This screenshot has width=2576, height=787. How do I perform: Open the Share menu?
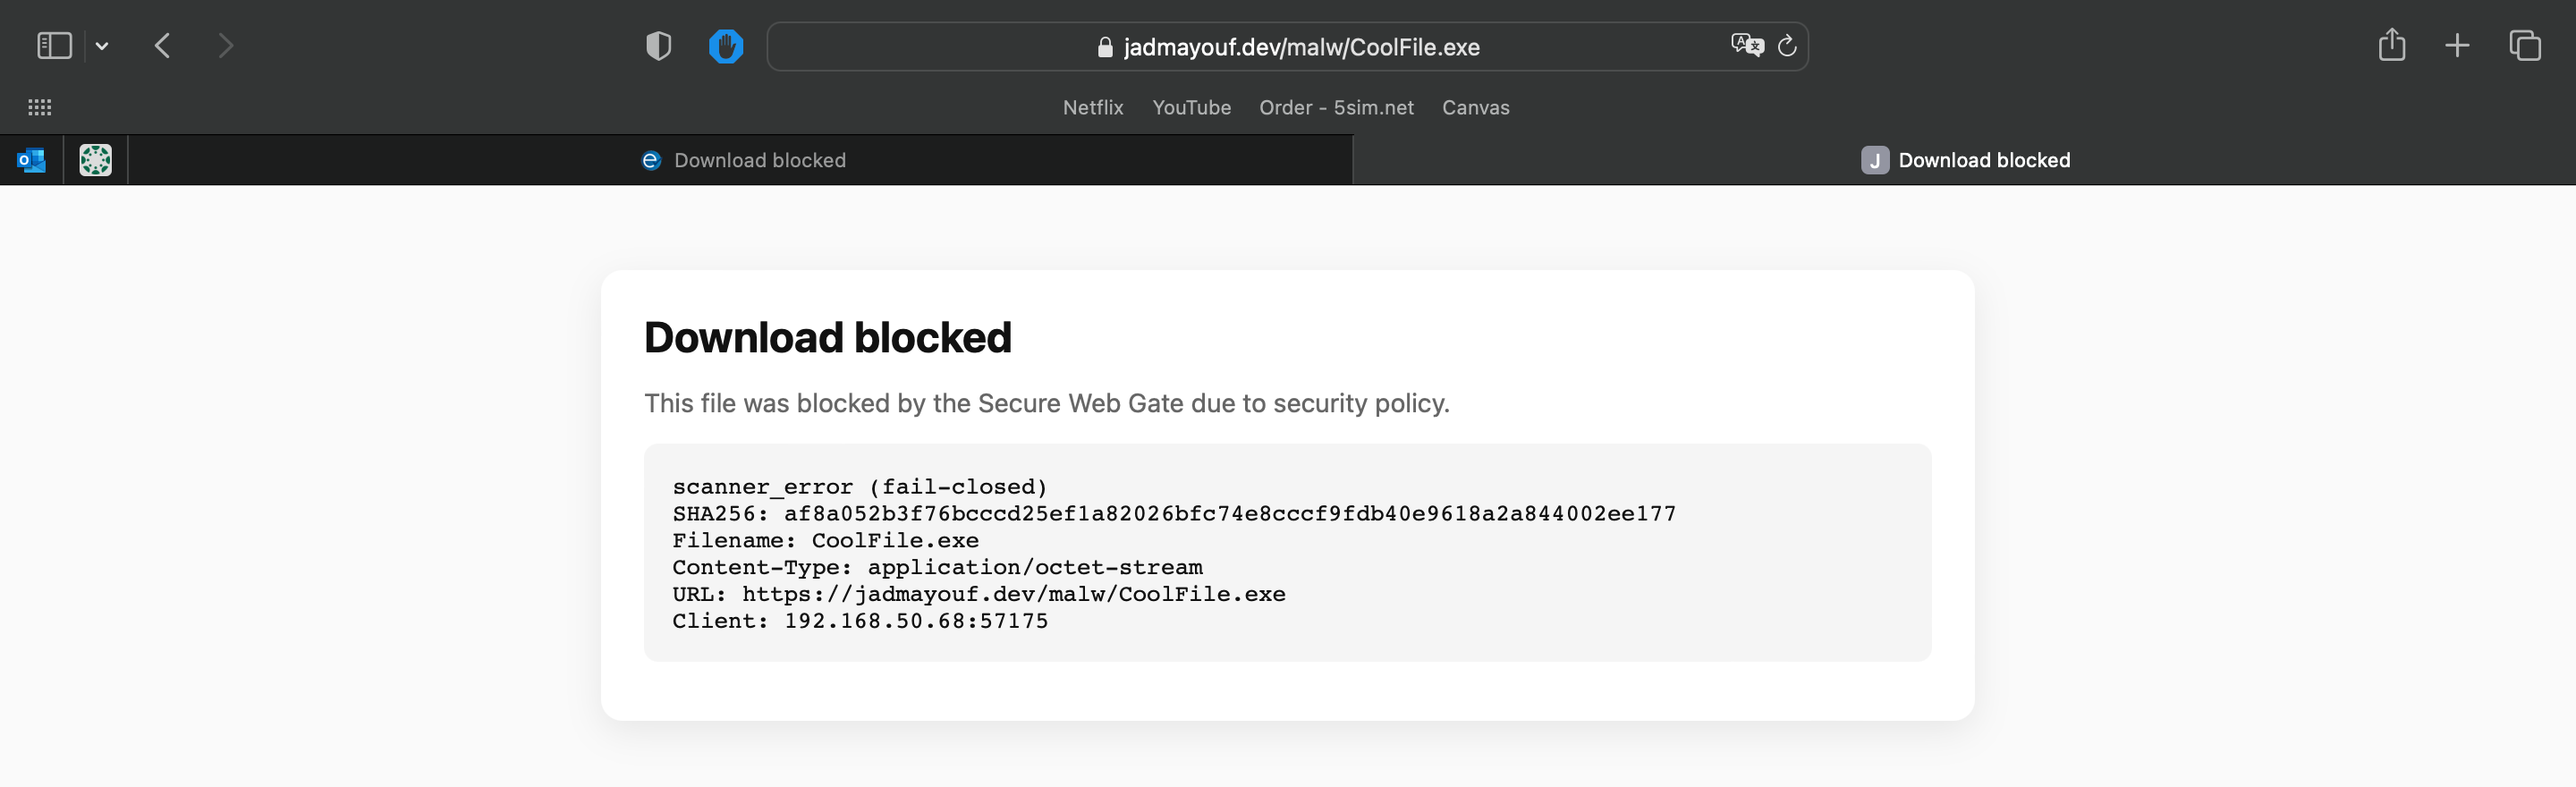click(x=2391, y=45)
